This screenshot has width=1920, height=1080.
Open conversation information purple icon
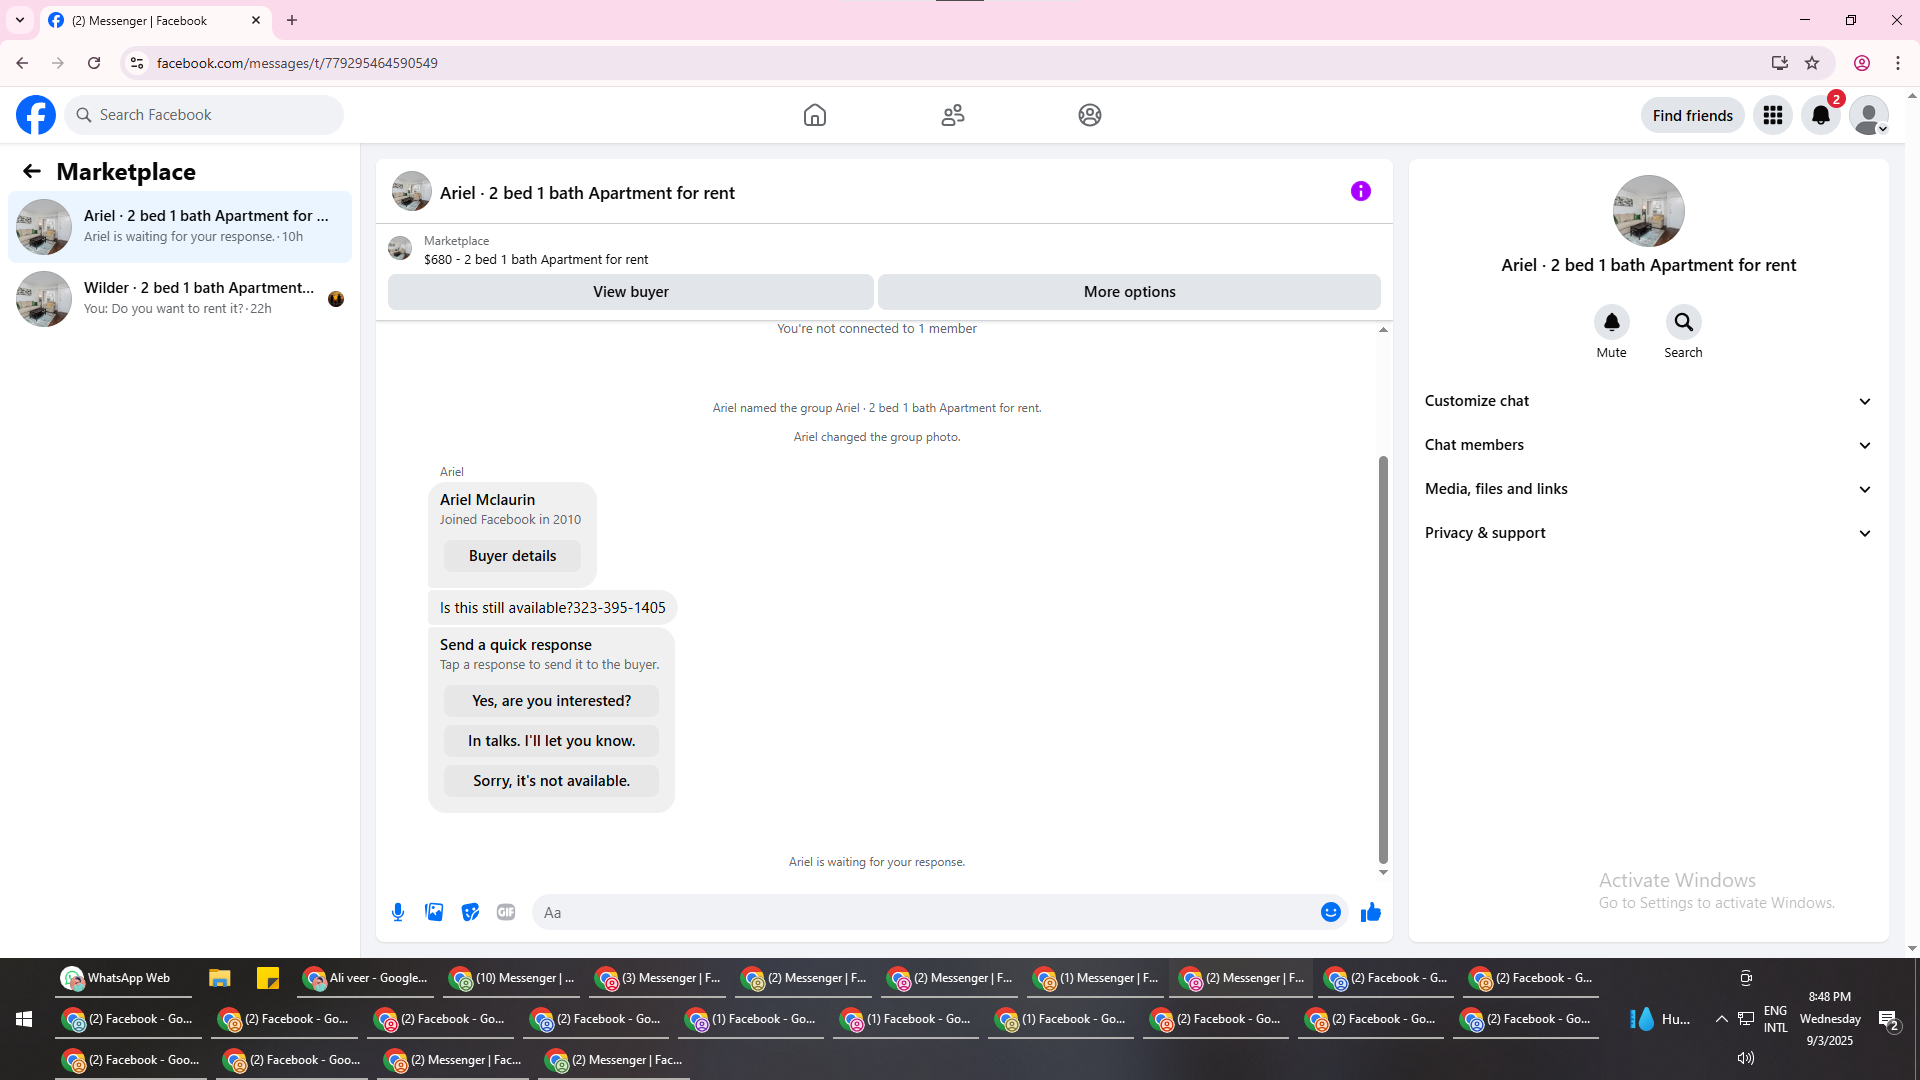pos(1361,191)
